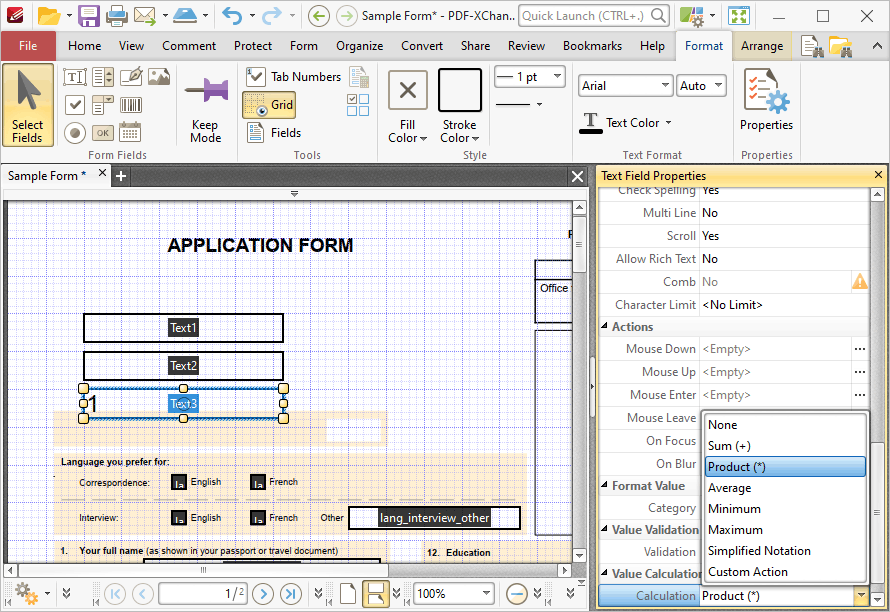Viewport: 890px width, 612px height.
Task: Click the page number input field
Action: (x=203, y=594)
